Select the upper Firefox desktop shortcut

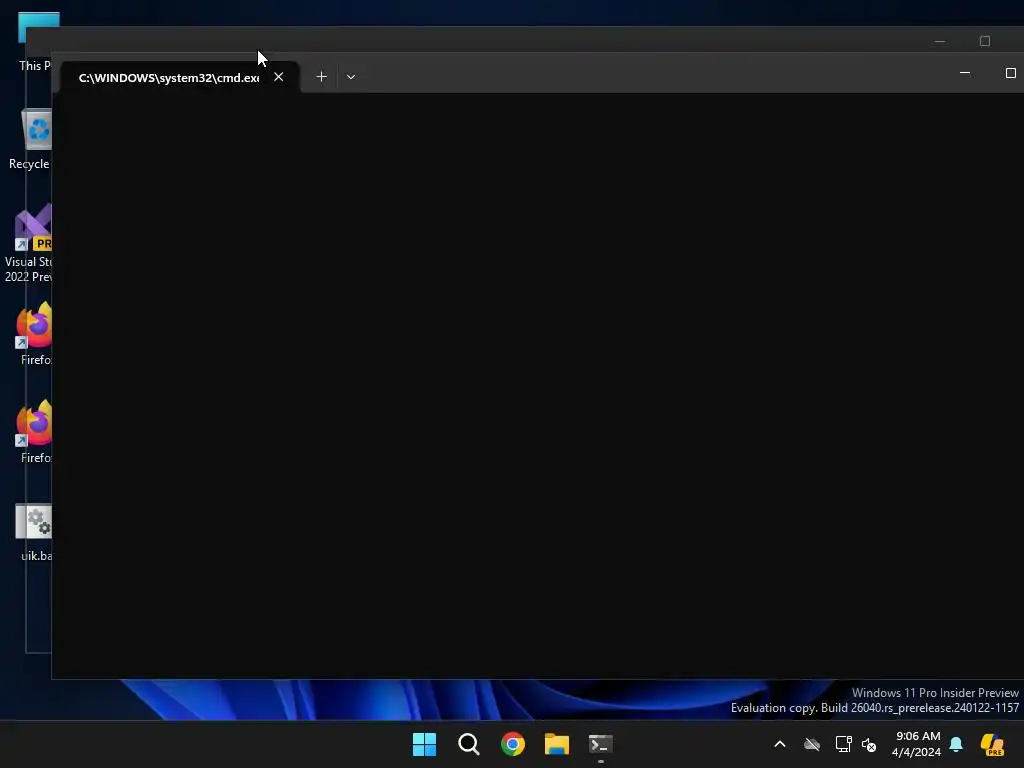click(x=34, y=334)
